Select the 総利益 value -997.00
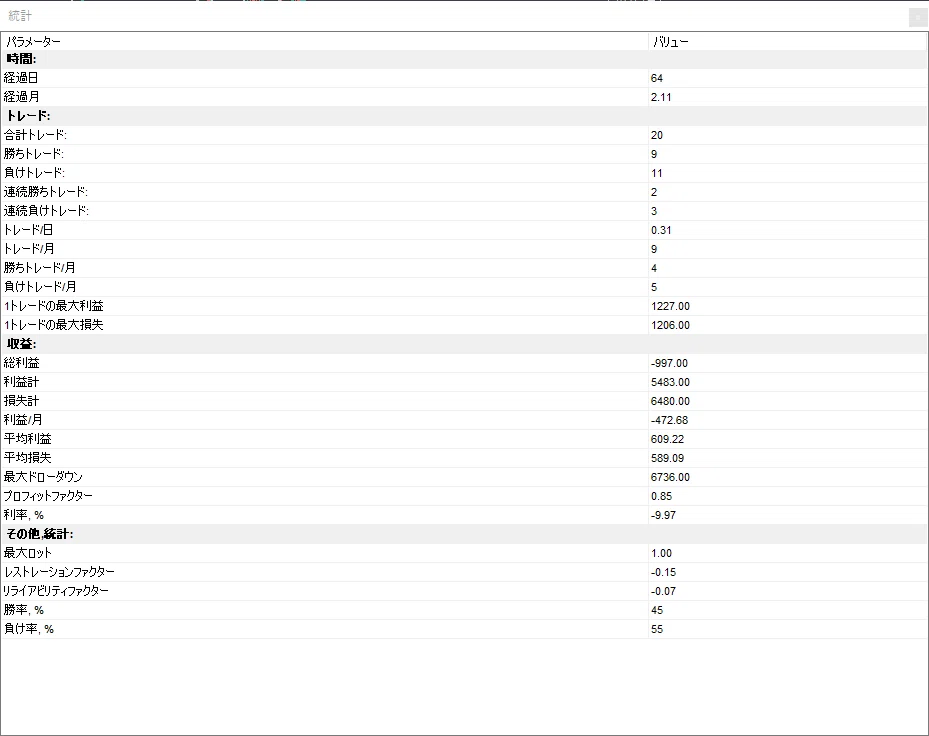Viewport: 929px width, 736px height. (x=669, y=363)
